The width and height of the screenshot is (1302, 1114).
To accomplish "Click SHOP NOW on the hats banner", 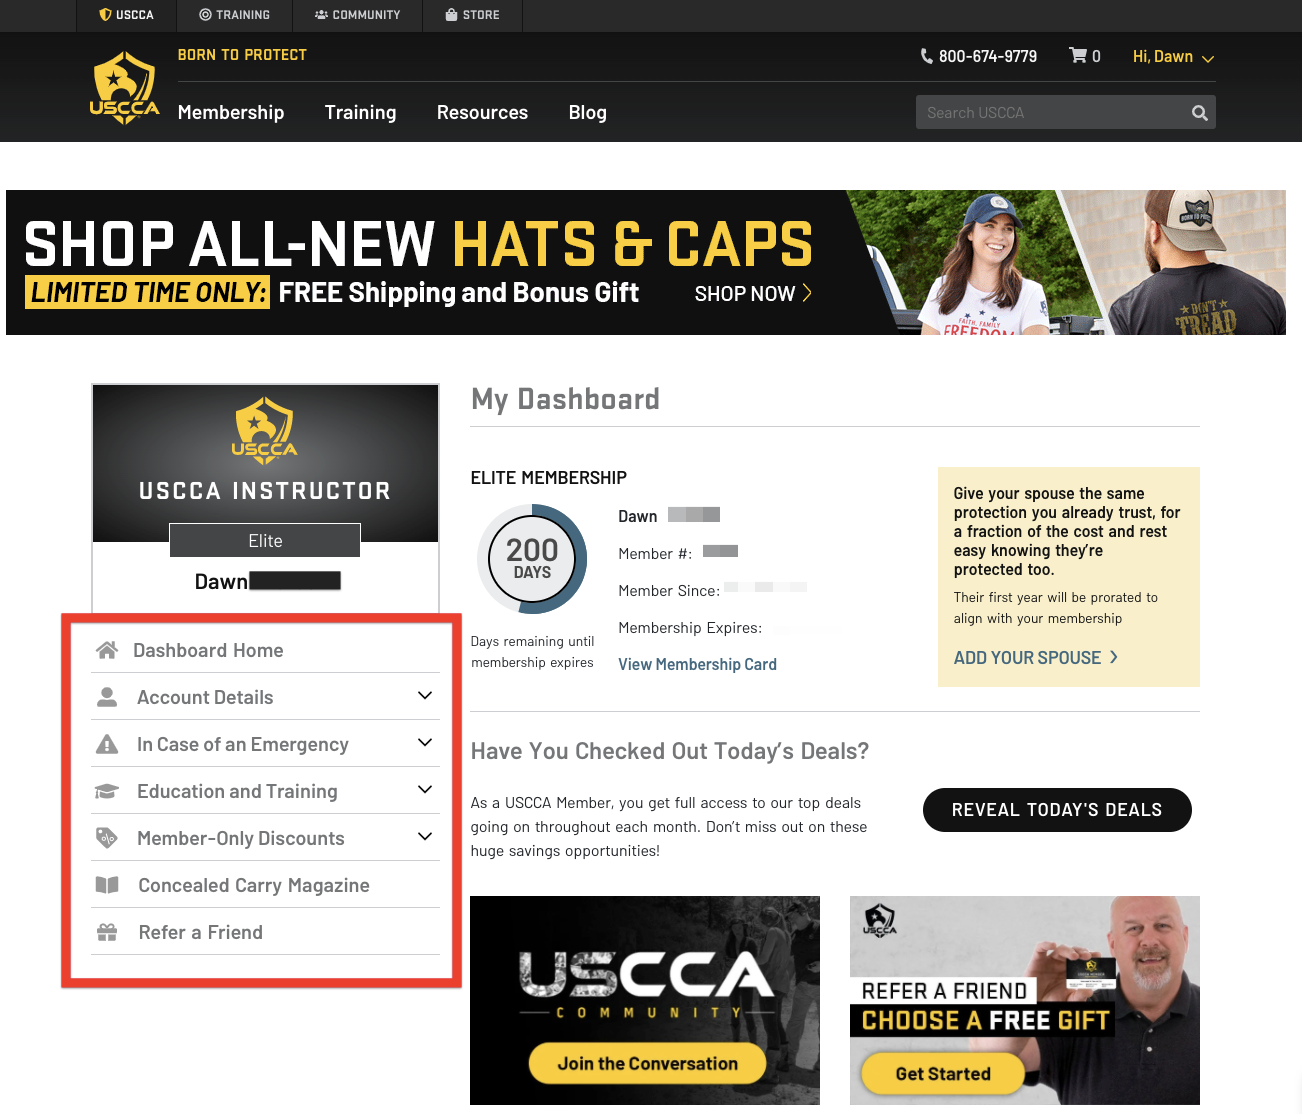I will point(753,293).
